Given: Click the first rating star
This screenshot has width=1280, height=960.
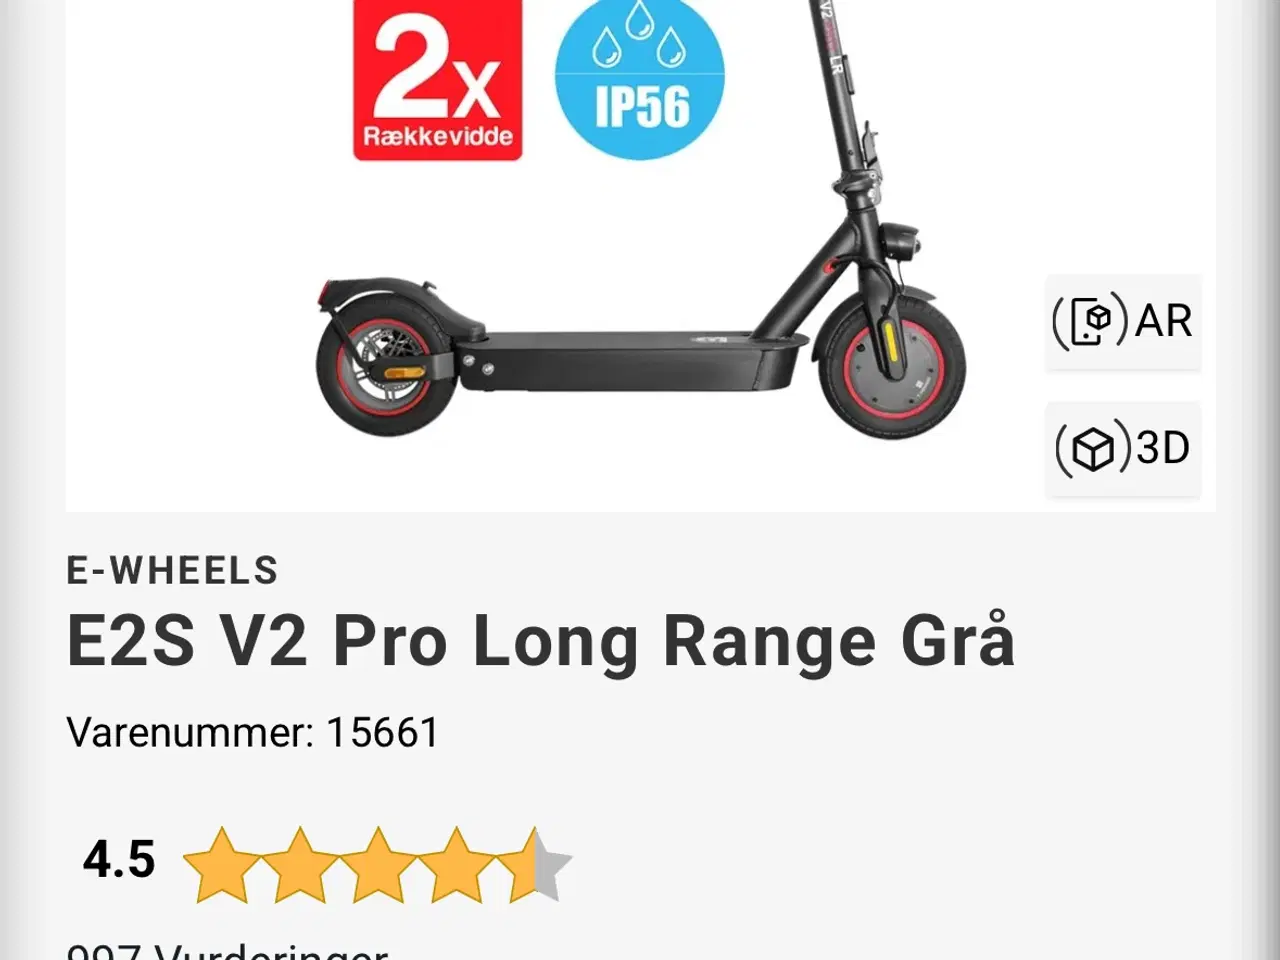Looking at the screenshot, I should [221, 864].
